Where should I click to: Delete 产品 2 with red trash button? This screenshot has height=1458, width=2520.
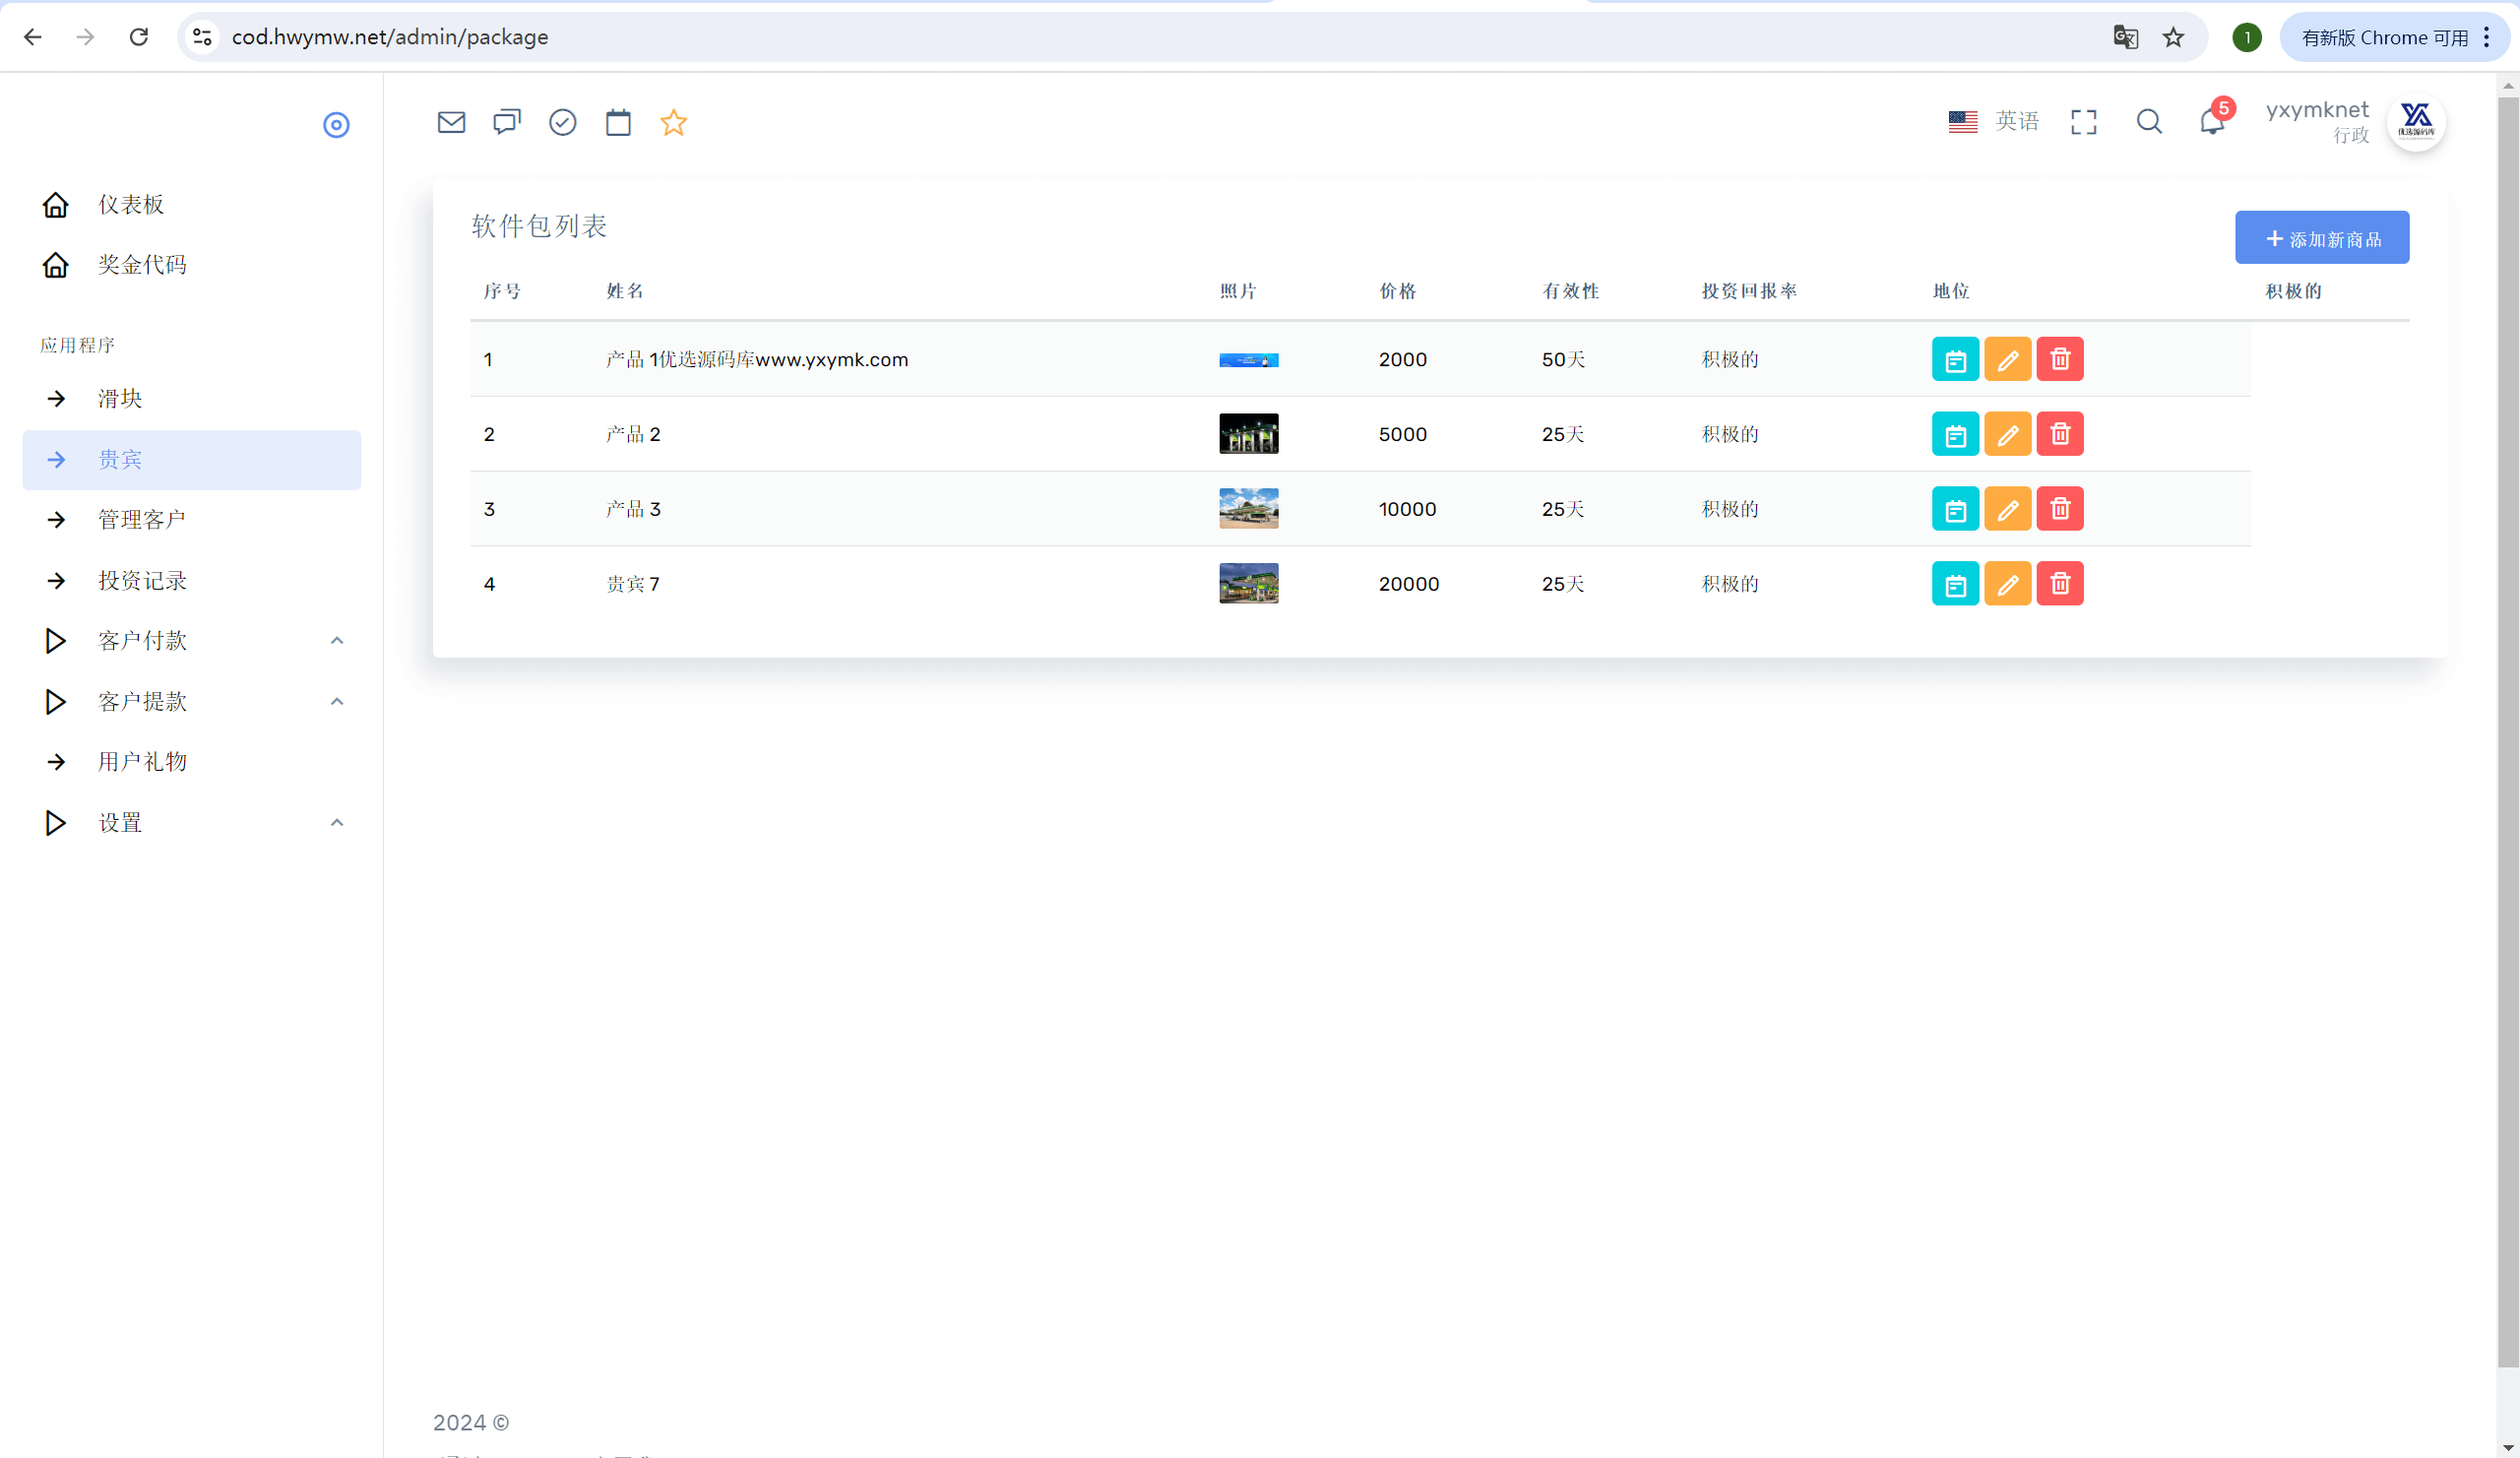(x=2059, y=434)
